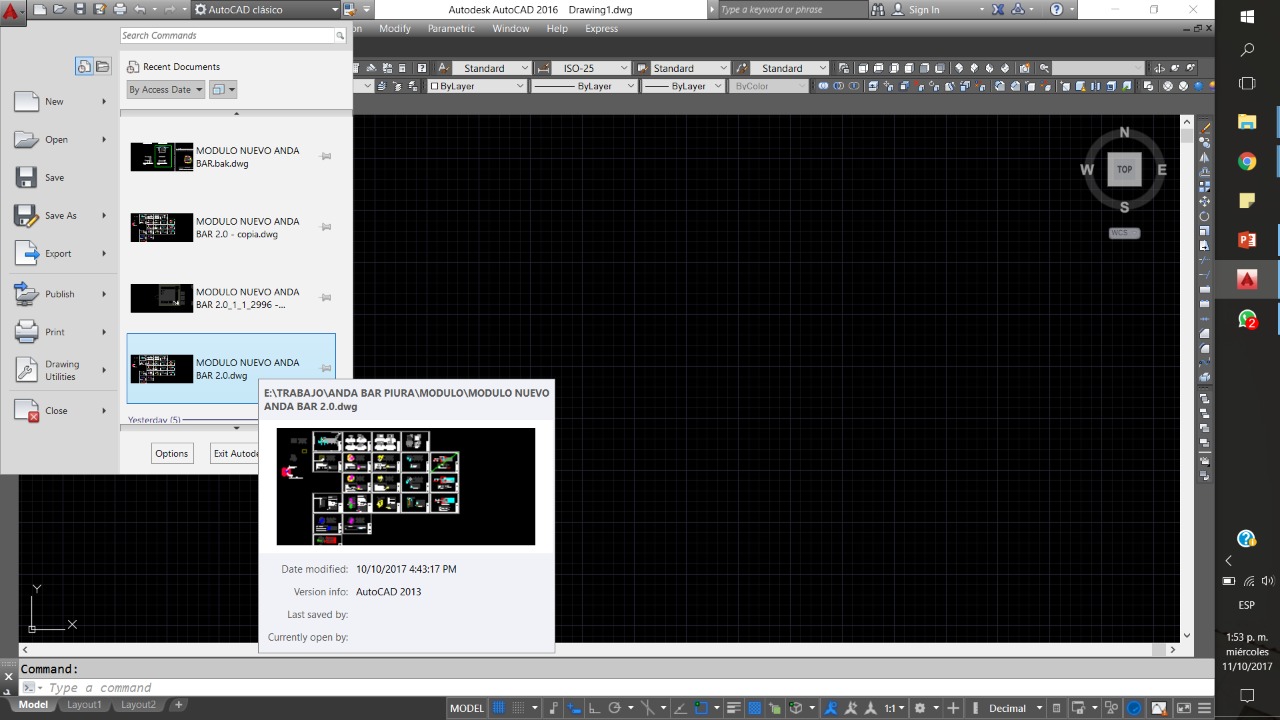Pin the MODULO NUEVO ANDA BAR 2.0 - copia.dwg document
Viewport: 1280px width, 720px height.
pyautogui.click(x=325, y=228)
